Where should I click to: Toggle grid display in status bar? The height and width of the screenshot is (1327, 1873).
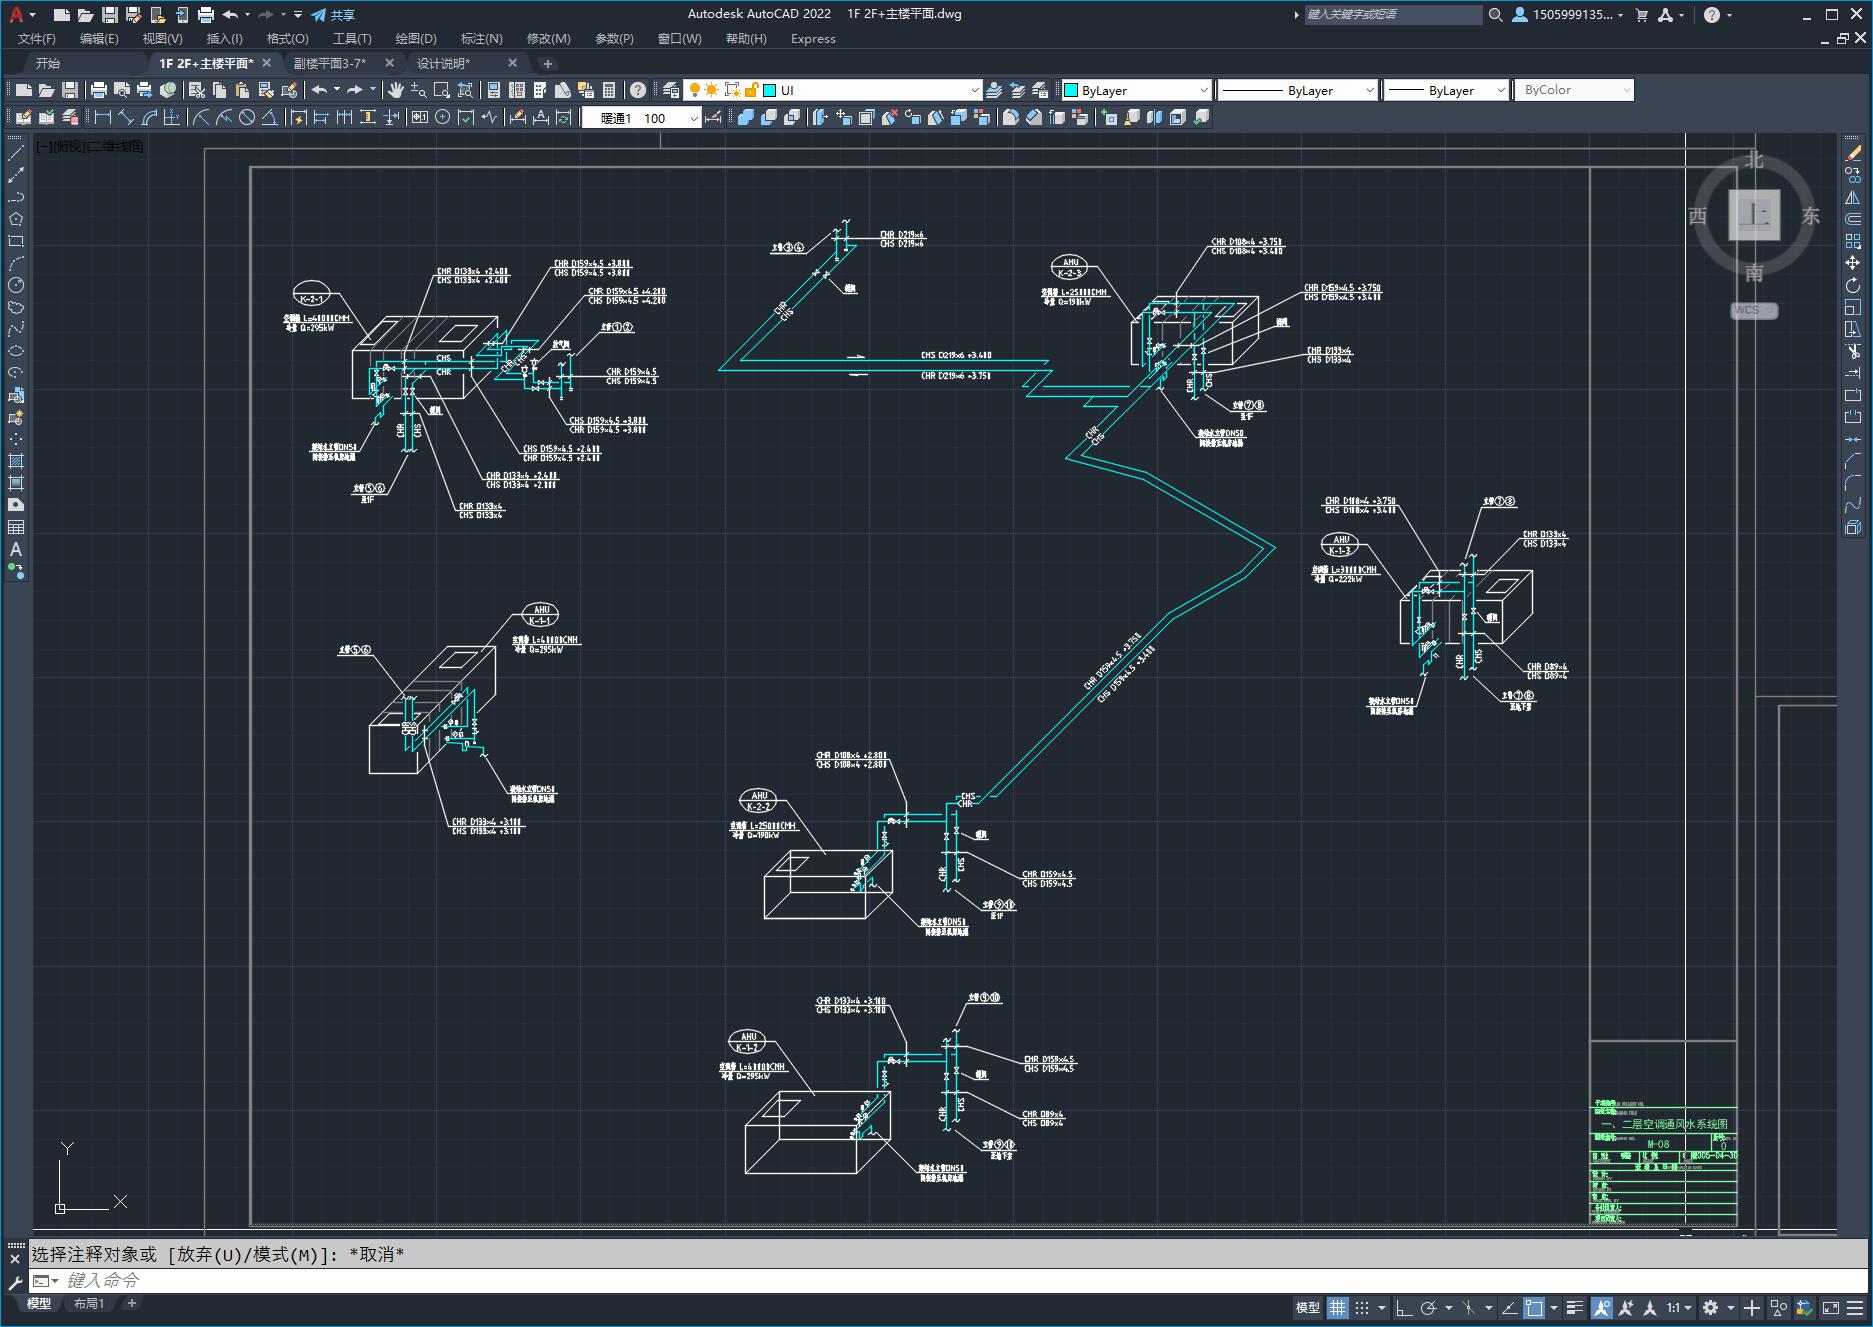click(1337, 1307)
